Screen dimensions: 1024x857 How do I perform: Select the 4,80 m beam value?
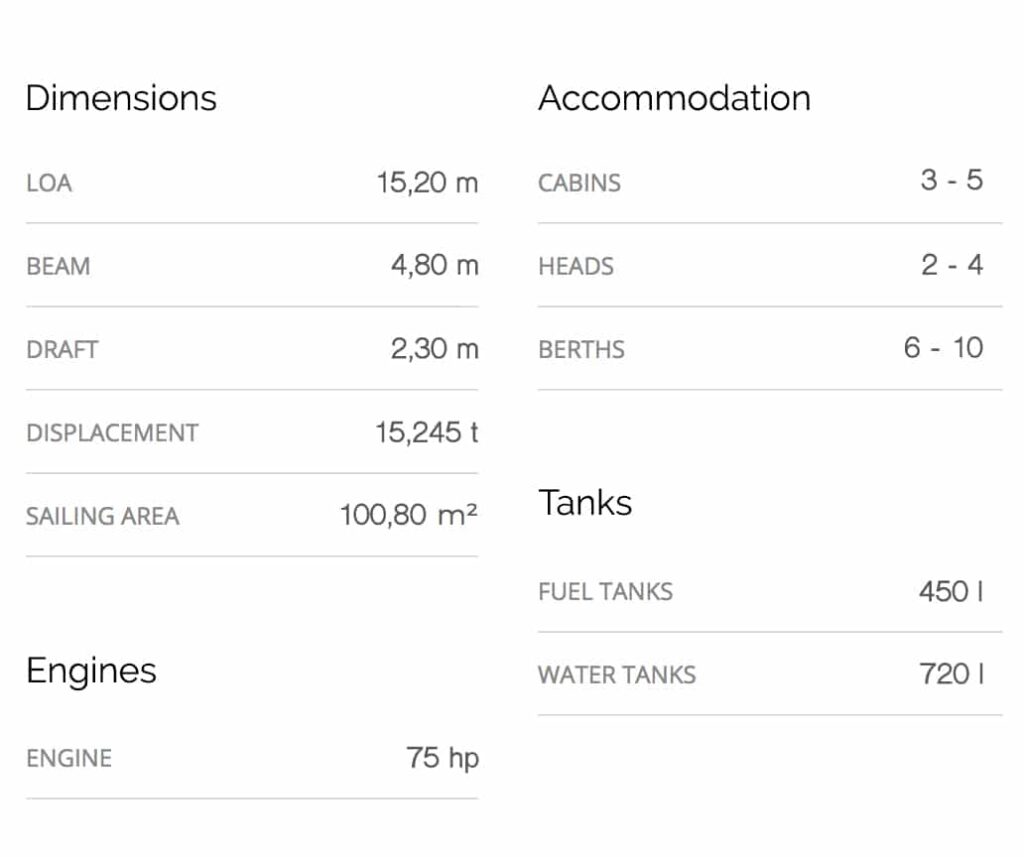pos(434,266)
